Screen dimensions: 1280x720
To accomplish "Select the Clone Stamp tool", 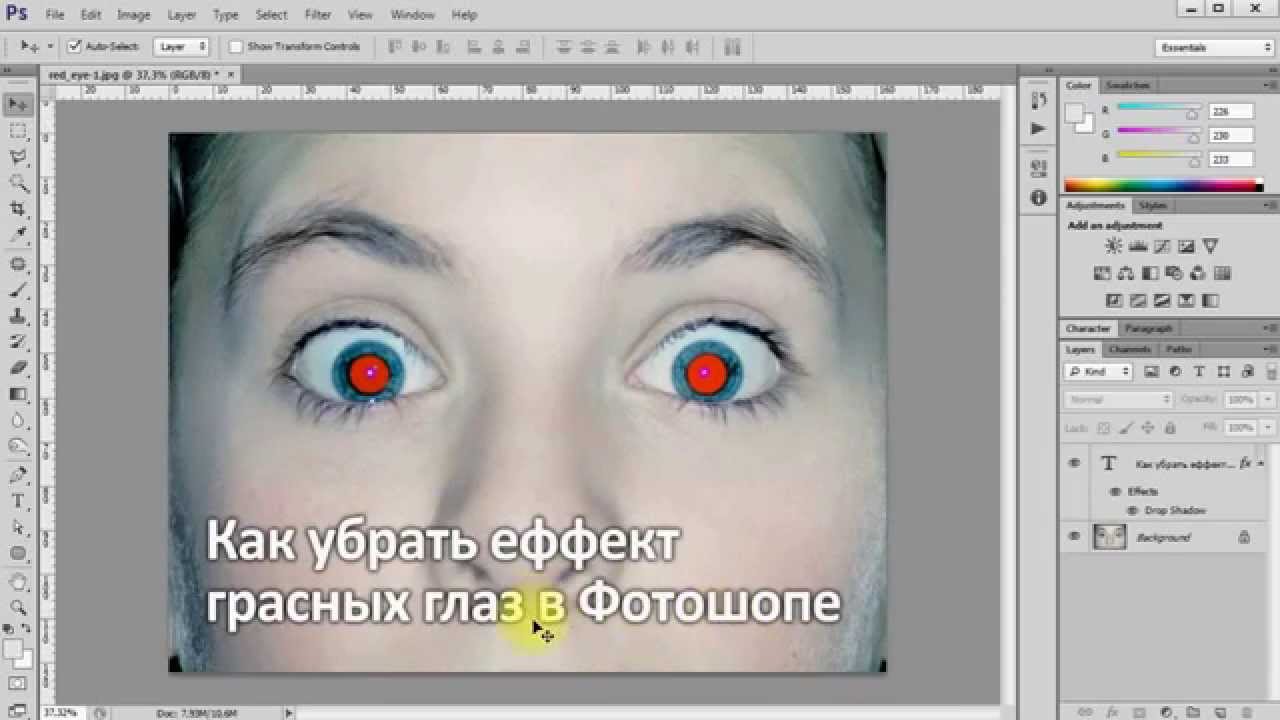I will [x=18, y=316].
